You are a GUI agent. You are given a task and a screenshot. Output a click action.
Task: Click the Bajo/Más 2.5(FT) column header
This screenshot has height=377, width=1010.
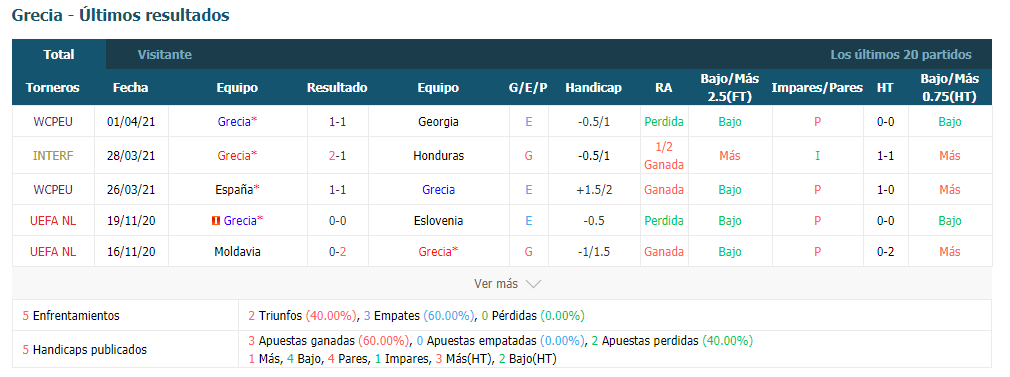pos(730,88)
